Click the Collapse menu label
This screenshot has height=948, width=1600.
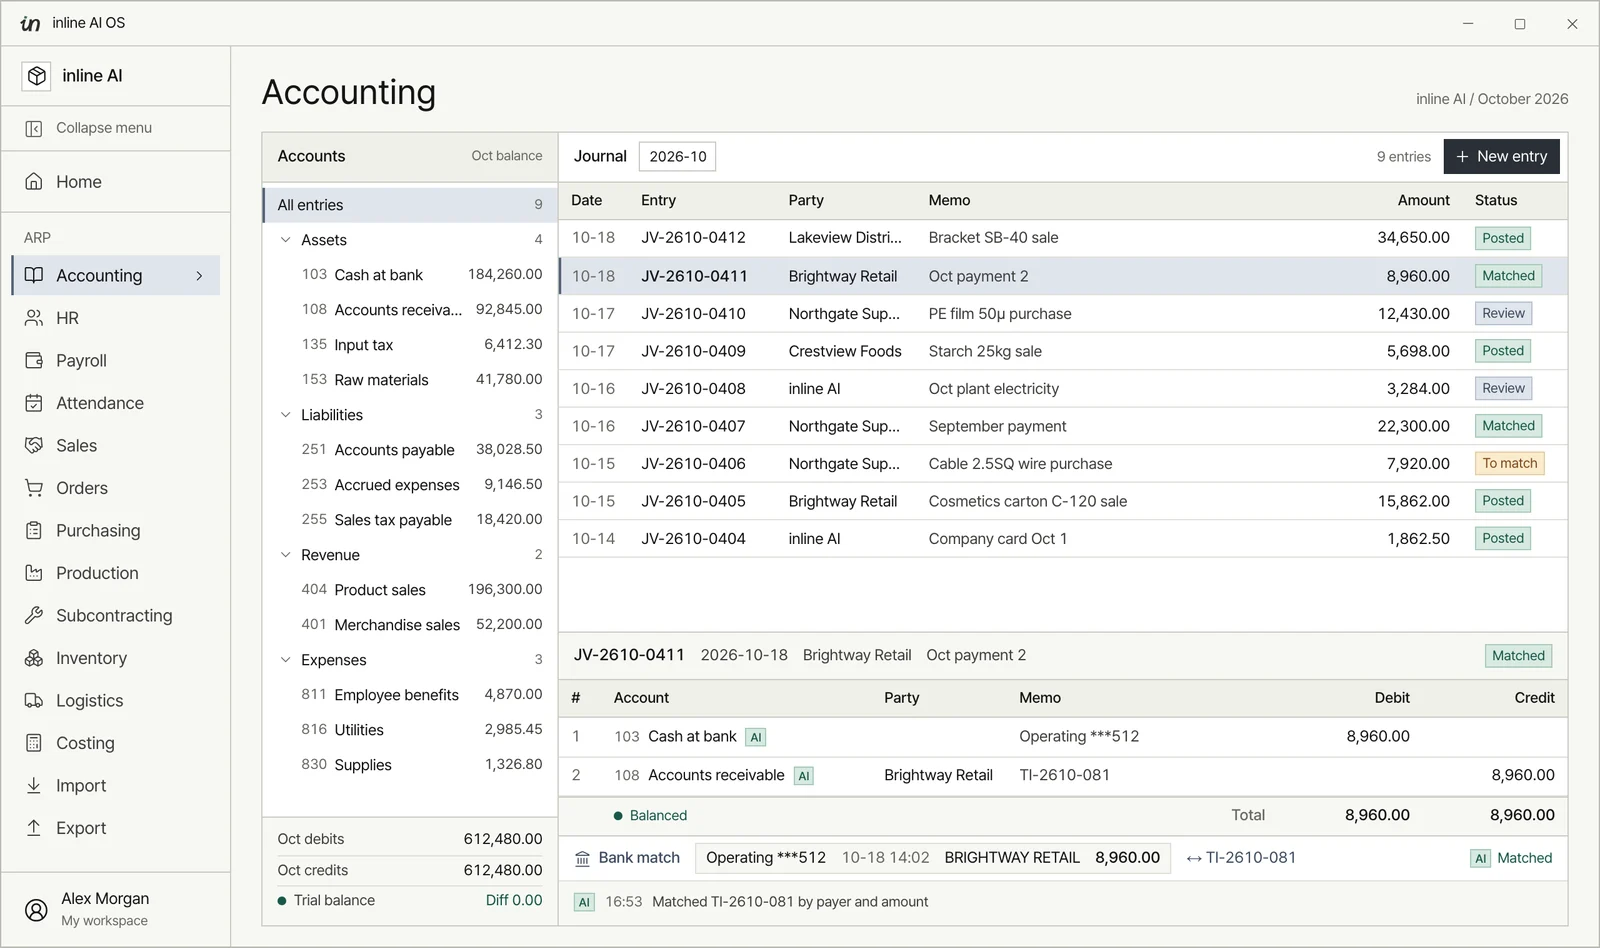pyautogui.click(x=104, y=128)
